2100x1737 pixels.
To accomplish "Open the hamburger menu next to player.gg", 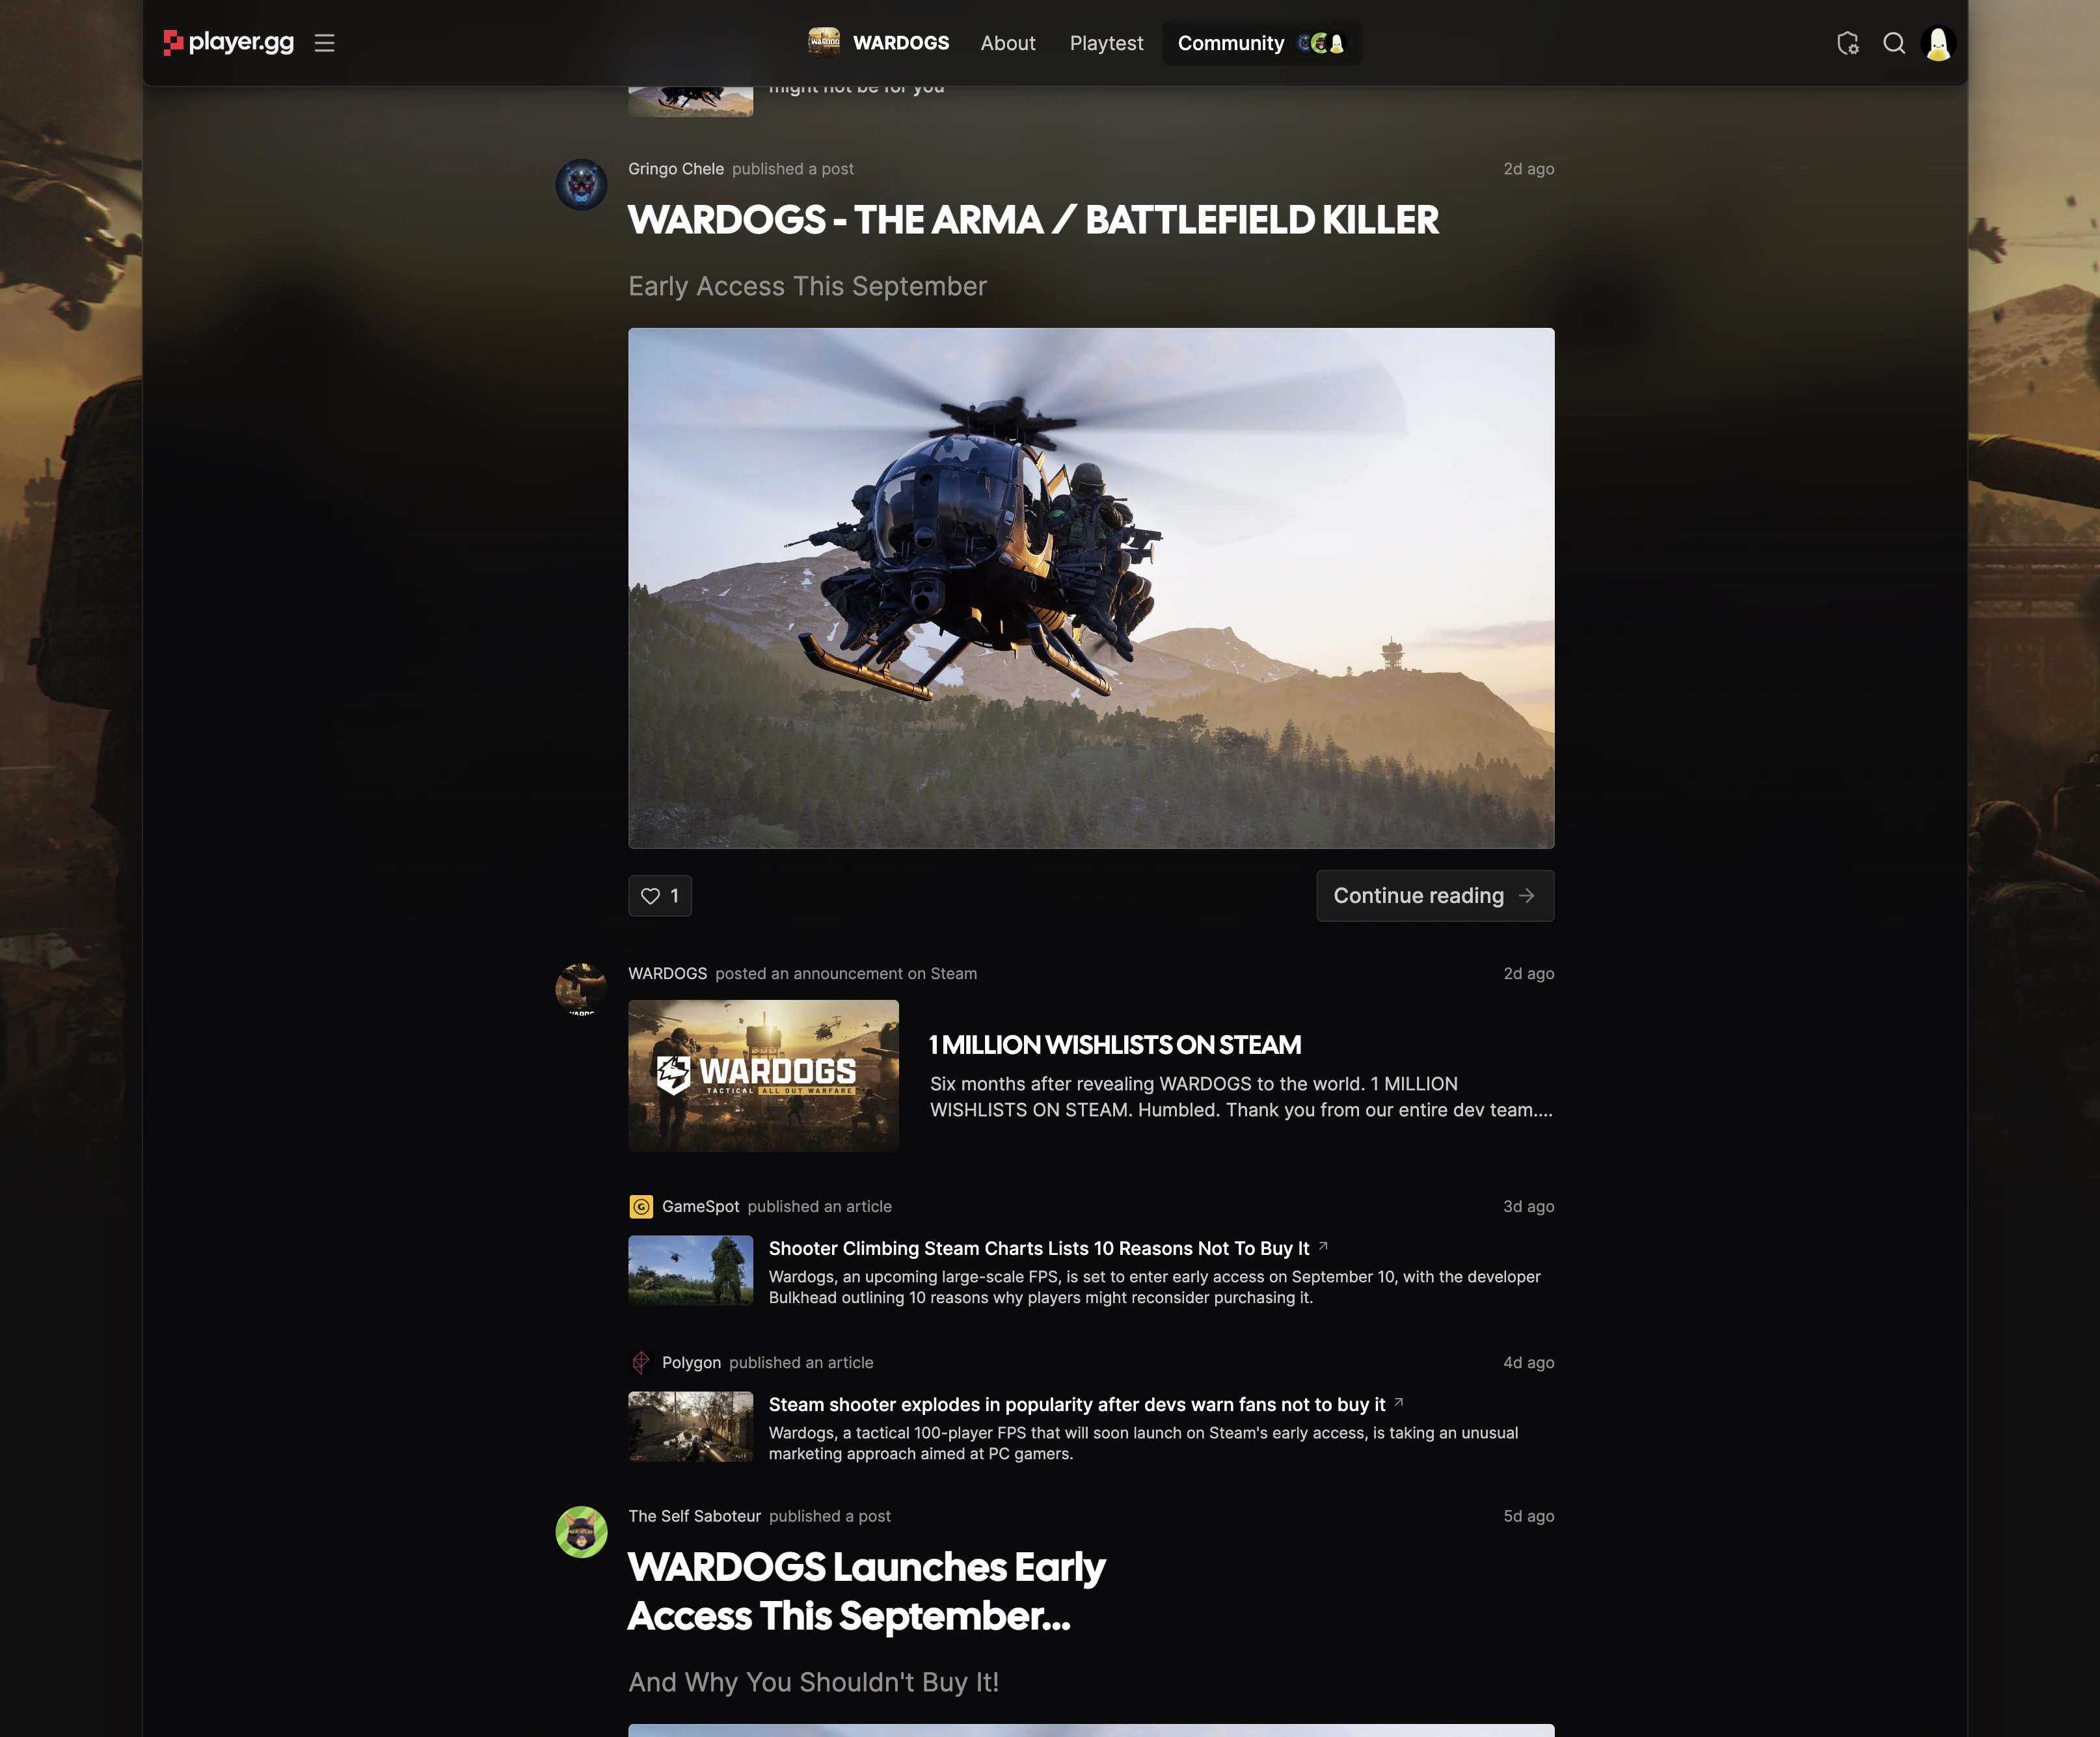I will [324, 43].
